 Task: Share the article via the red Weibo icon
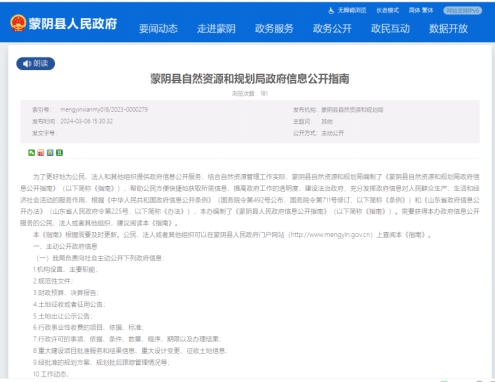click(41, 153)
